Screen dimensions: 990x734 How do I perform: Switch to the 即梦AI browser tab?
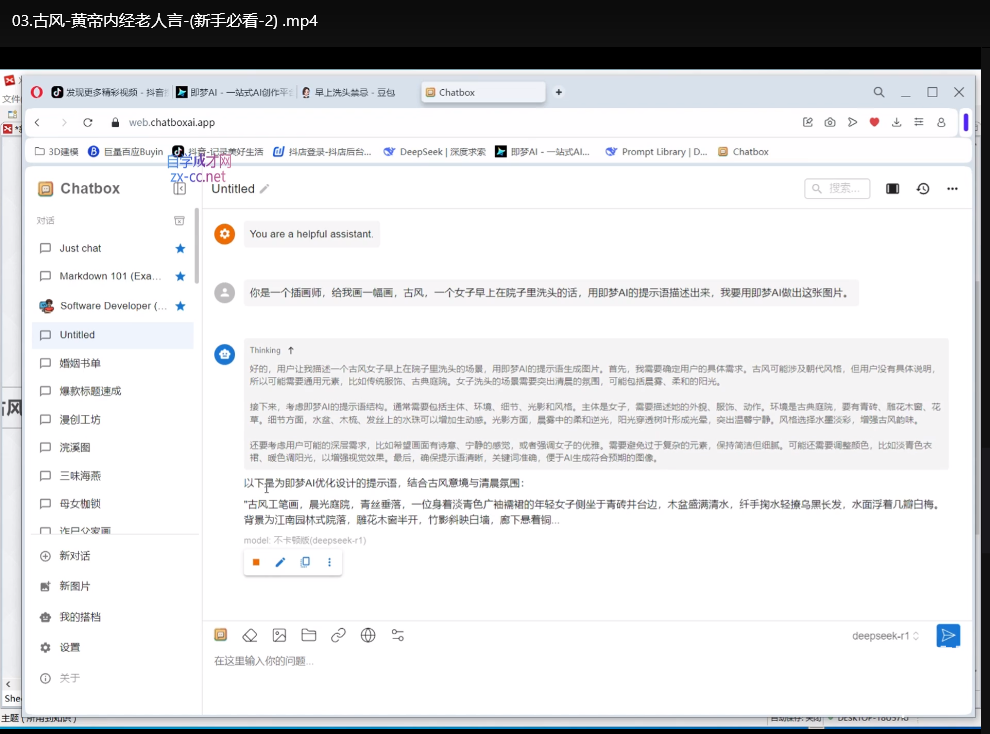pyautogui.click(x=234, y=92)
